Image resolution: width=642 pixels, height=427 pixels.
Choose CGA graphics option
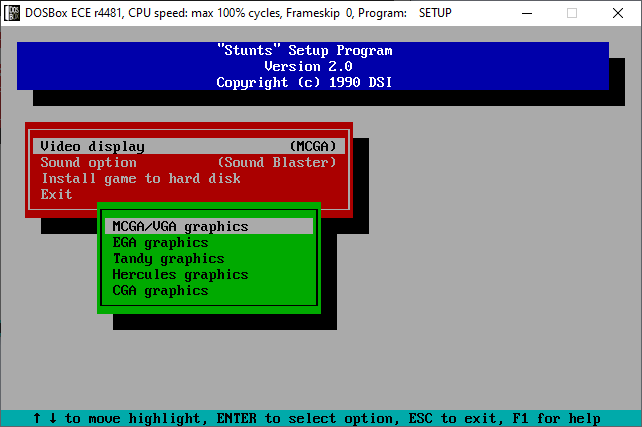209,290
